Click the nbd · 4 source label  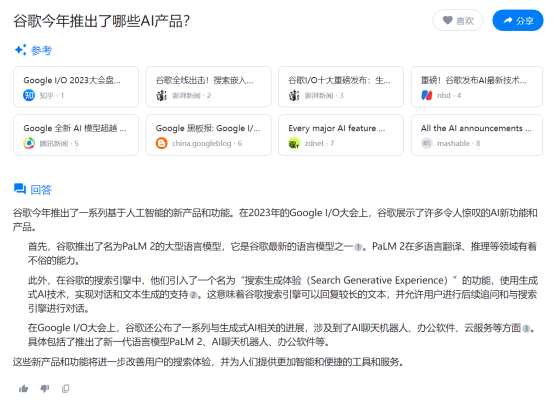tap(449, 95)
